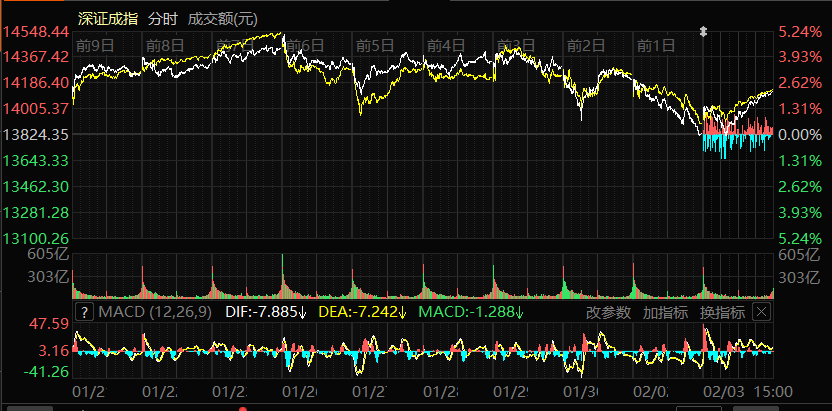Image resolution: width=832 pixels, height=411 pixels.
Task: Open 改参数 to edit indicator parameters
Action: tap(608, 313)
